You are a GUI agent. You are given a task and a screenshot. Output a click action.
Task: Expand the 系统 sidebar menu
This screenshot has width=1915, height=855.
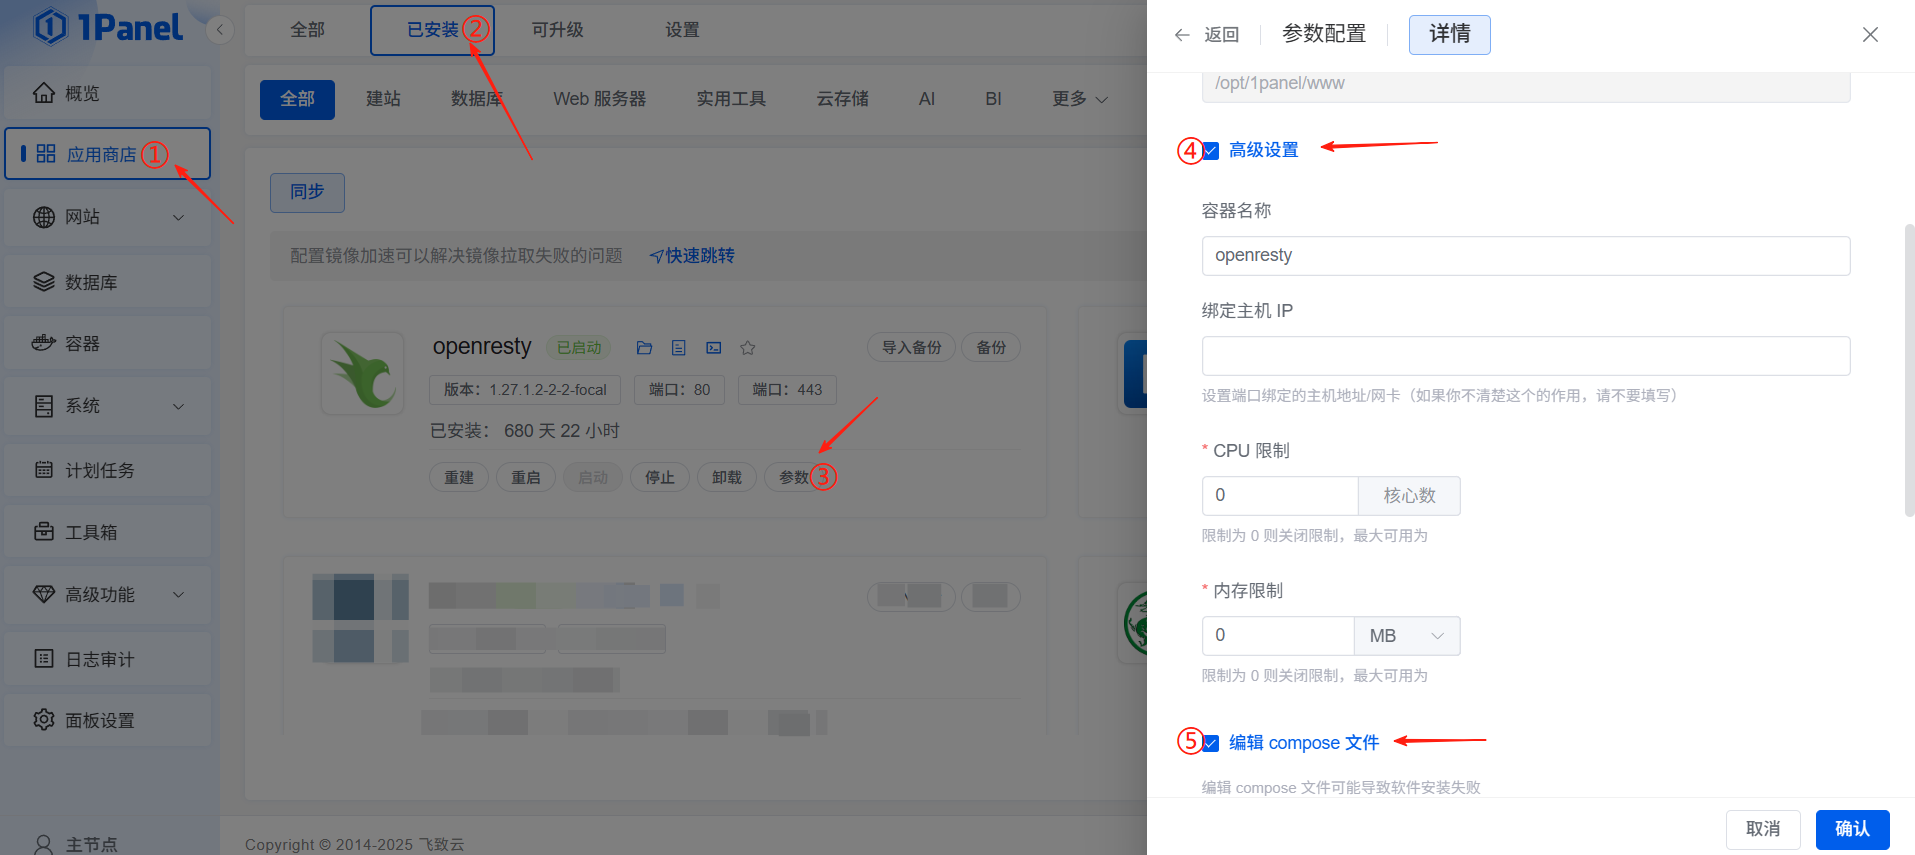coord(107,406)
